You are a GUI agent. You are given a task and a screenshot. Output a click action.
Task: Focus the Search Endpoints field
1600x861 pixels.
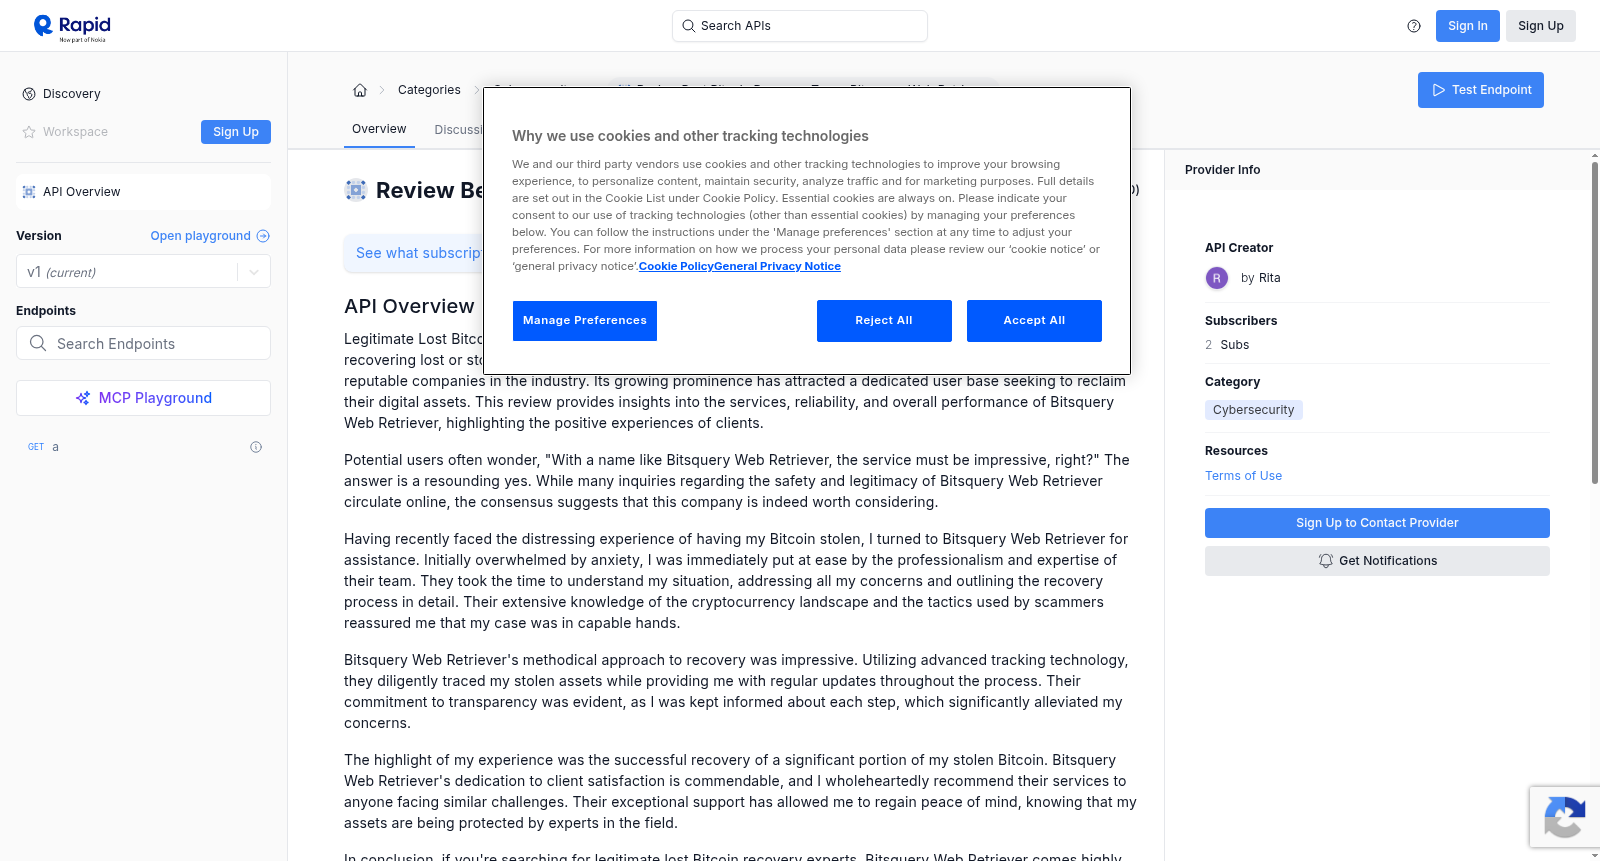[143, 343]
